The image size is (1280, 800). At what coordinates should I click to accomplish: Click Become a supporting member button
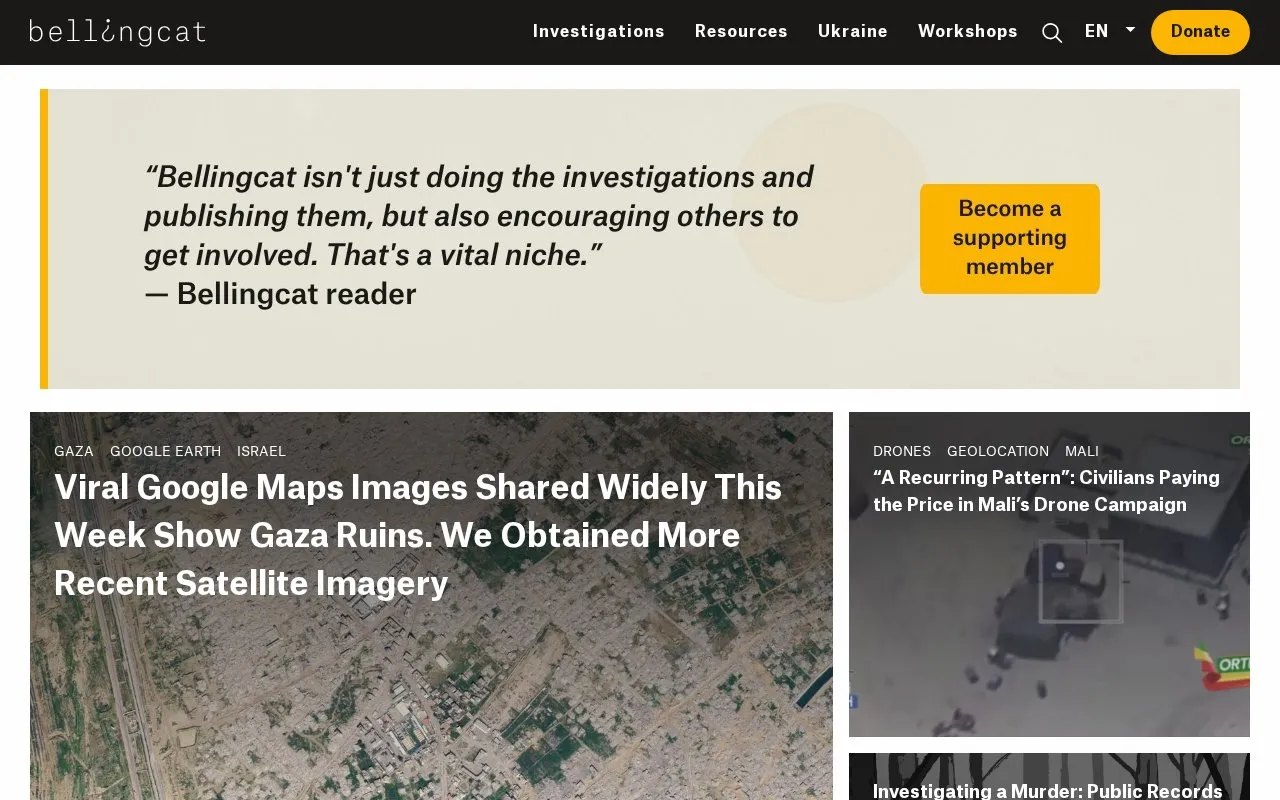(1010, 238)
